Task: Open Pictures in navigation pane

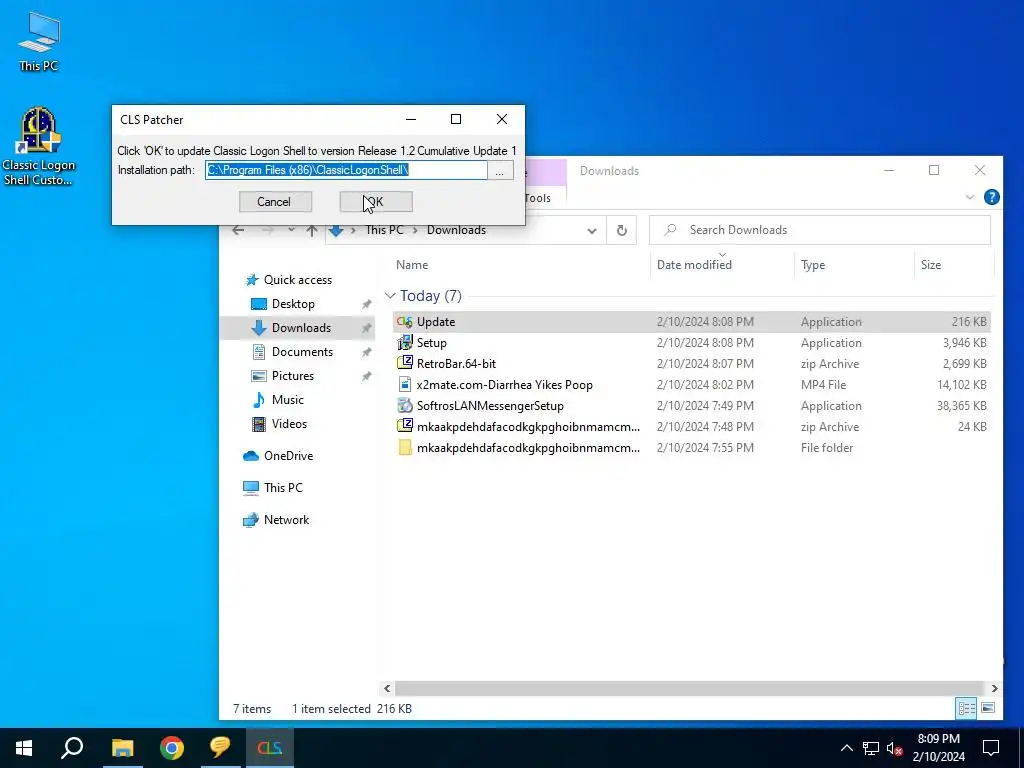Action: click(x=293, y=376)
